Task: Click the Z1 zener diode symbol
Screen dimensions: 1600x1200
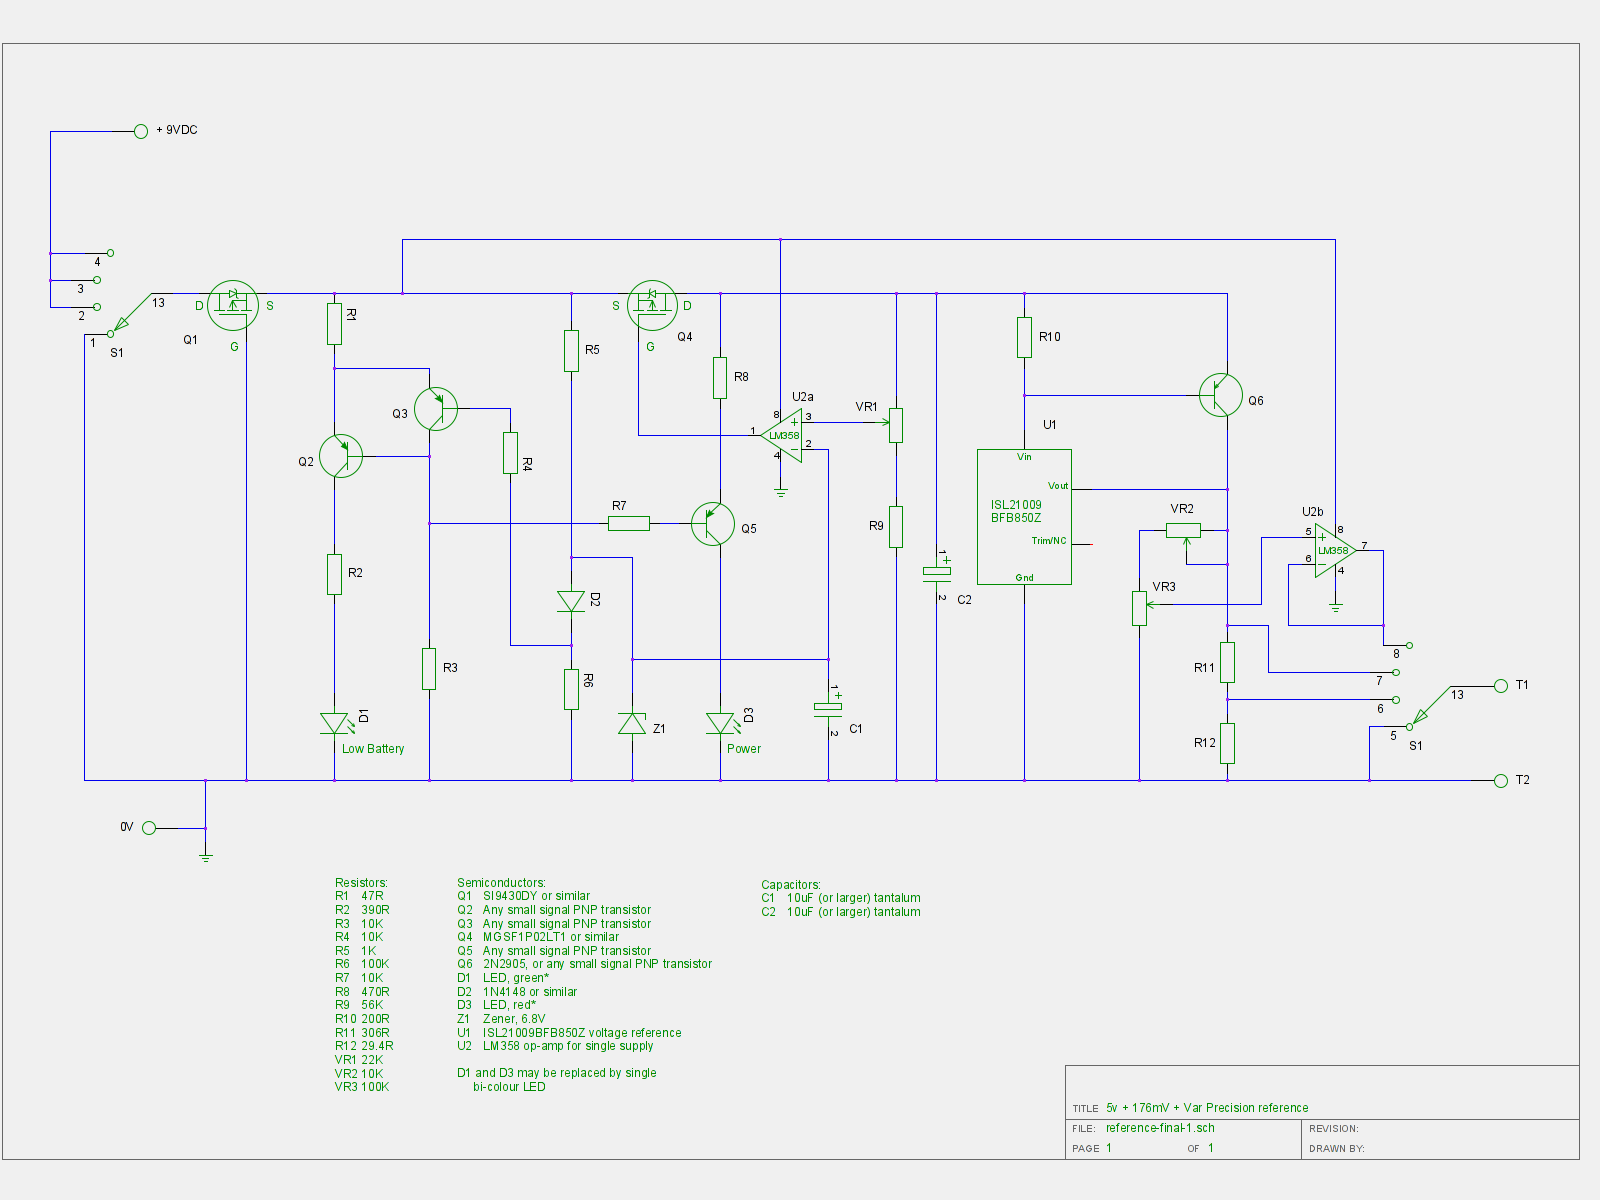Action: [x=632, y=723]
